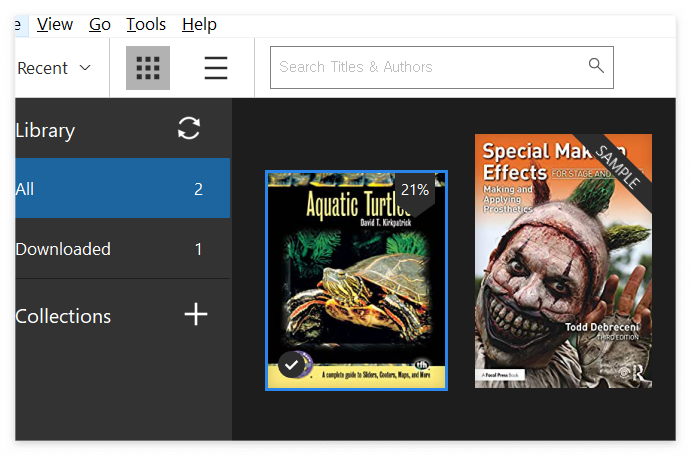This screenshot has width=691, height=456.
Task: Open the View menu
Action: 55,25
